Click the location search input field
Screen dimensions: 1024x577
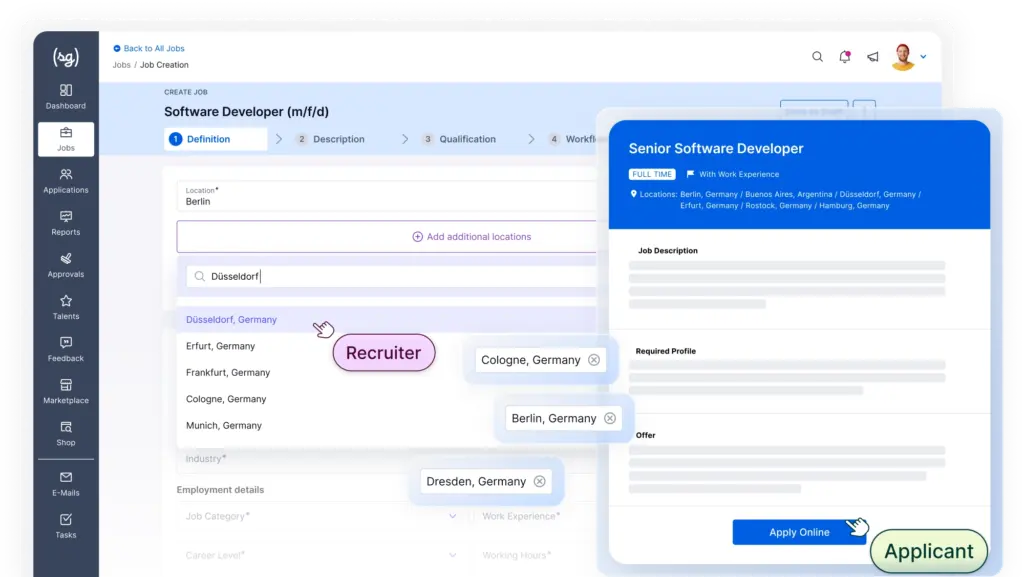tap(390, 276)
